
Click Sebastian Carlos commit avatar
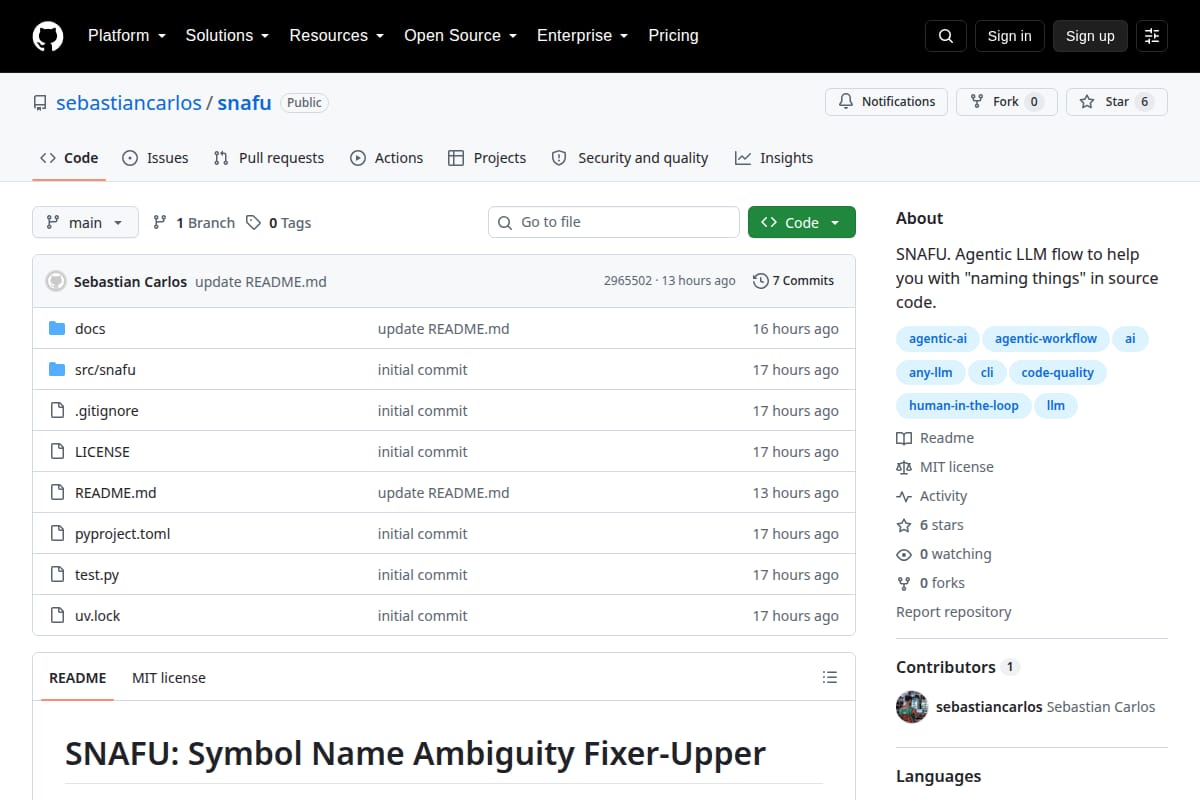(56, 281)
